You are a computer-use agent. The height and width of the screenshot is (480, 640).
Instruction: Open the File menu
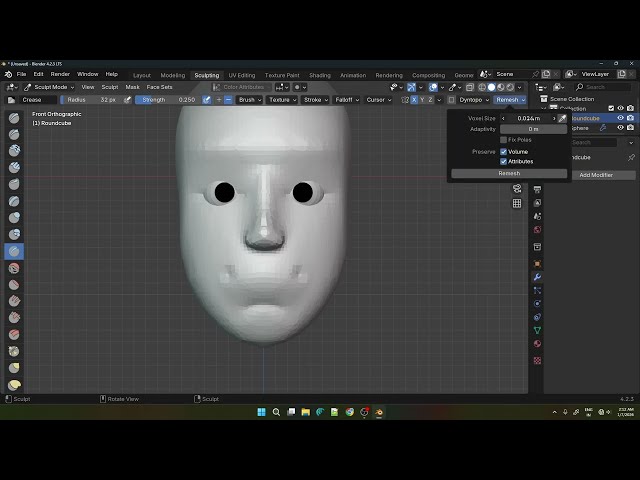[x=21, y=74]
